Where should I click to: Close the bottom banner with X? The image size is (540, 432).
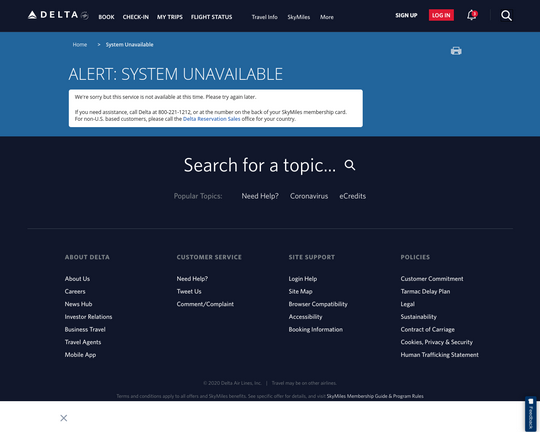64,418
